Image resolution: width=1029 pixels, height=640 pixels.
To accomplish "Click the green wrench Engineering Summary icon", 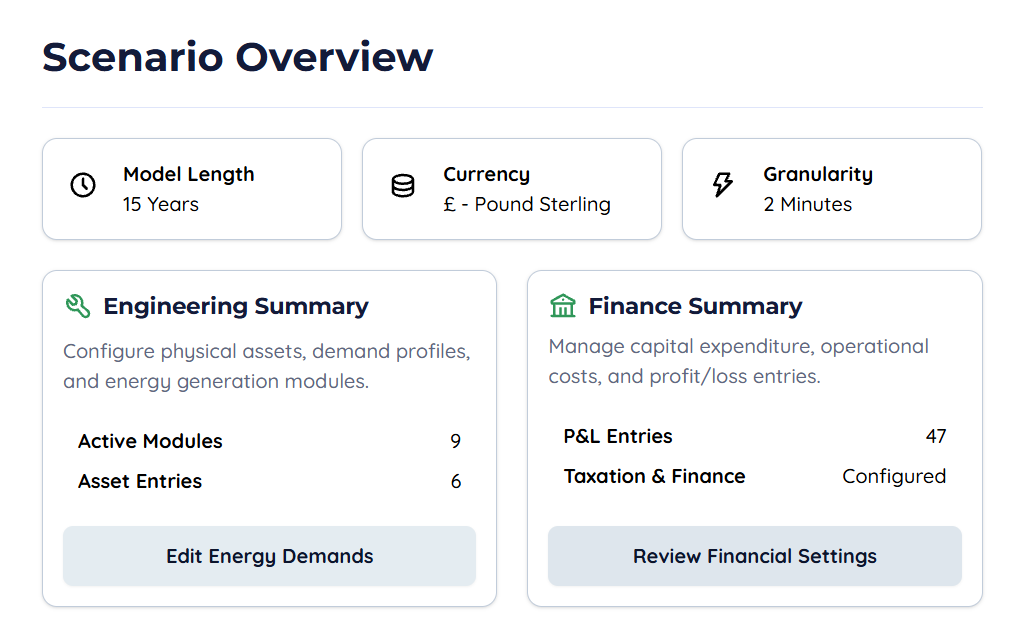I will (x=77, y=306).
